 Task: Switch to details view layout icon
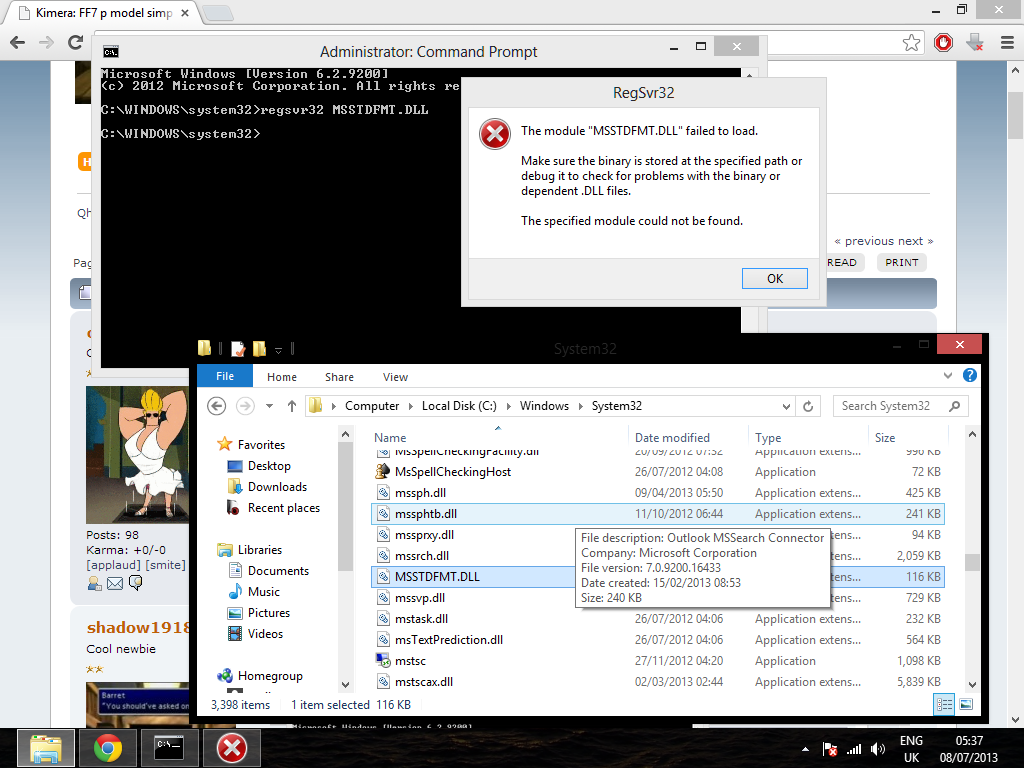944,704
